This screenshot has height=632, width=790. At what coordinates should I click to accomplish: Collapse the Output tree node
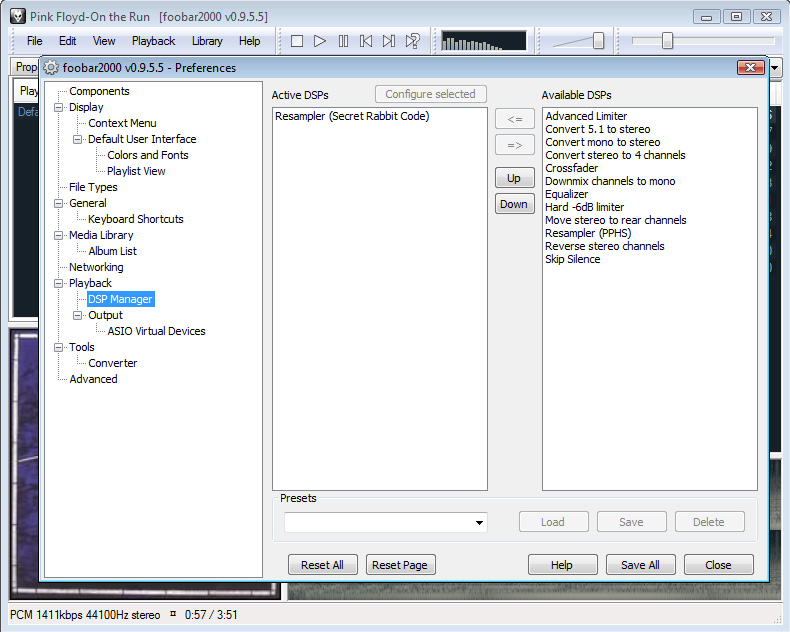pos(77,315)
